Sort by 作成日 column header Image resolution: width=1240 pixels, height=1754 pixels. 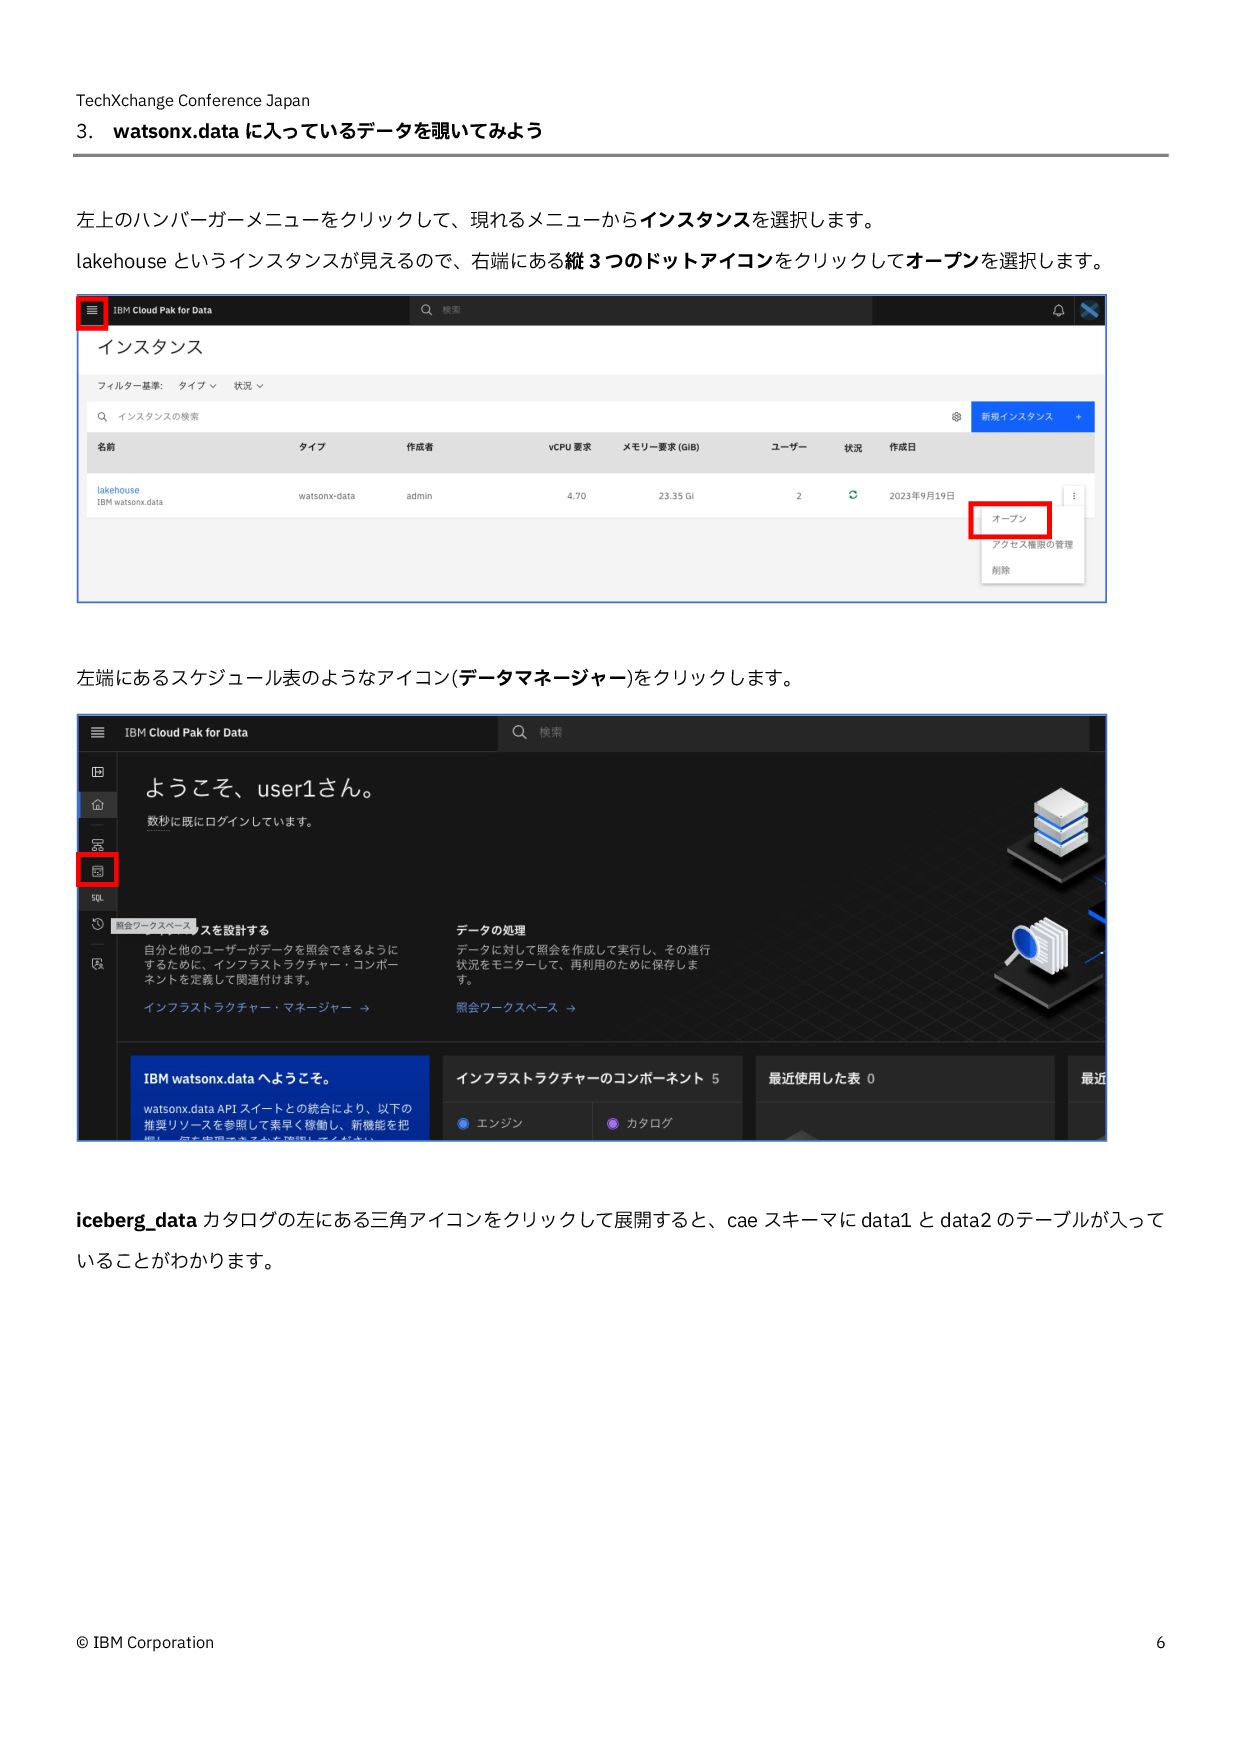(x=903, y=448)
